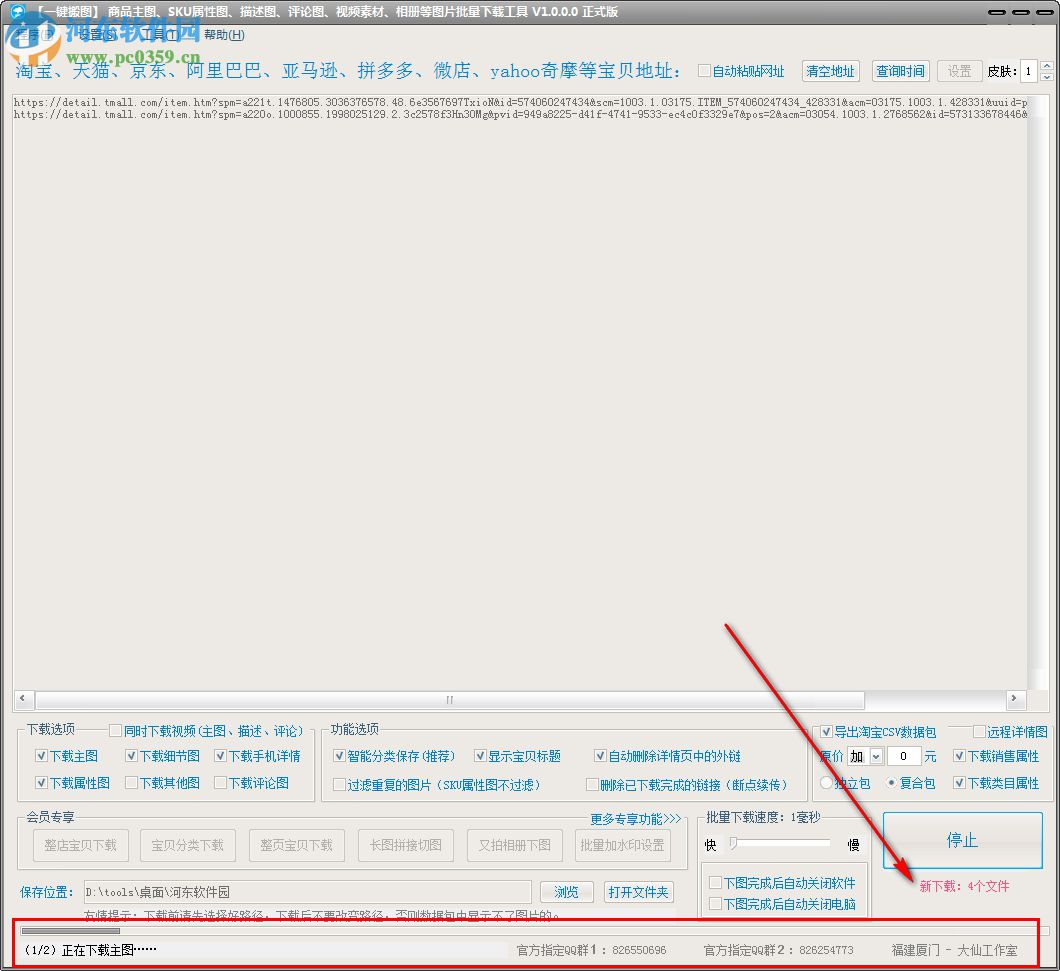1060x971 pixels.
Task: Click the 批量加水印设置 button
Action: [623, 845]
